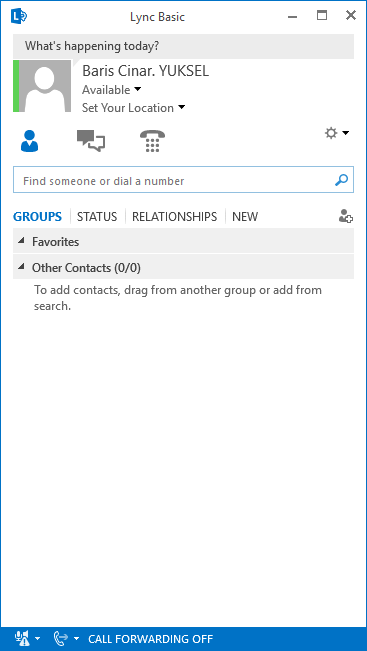Click the name Baris Cinar. YUKSEL

(145, 71)
